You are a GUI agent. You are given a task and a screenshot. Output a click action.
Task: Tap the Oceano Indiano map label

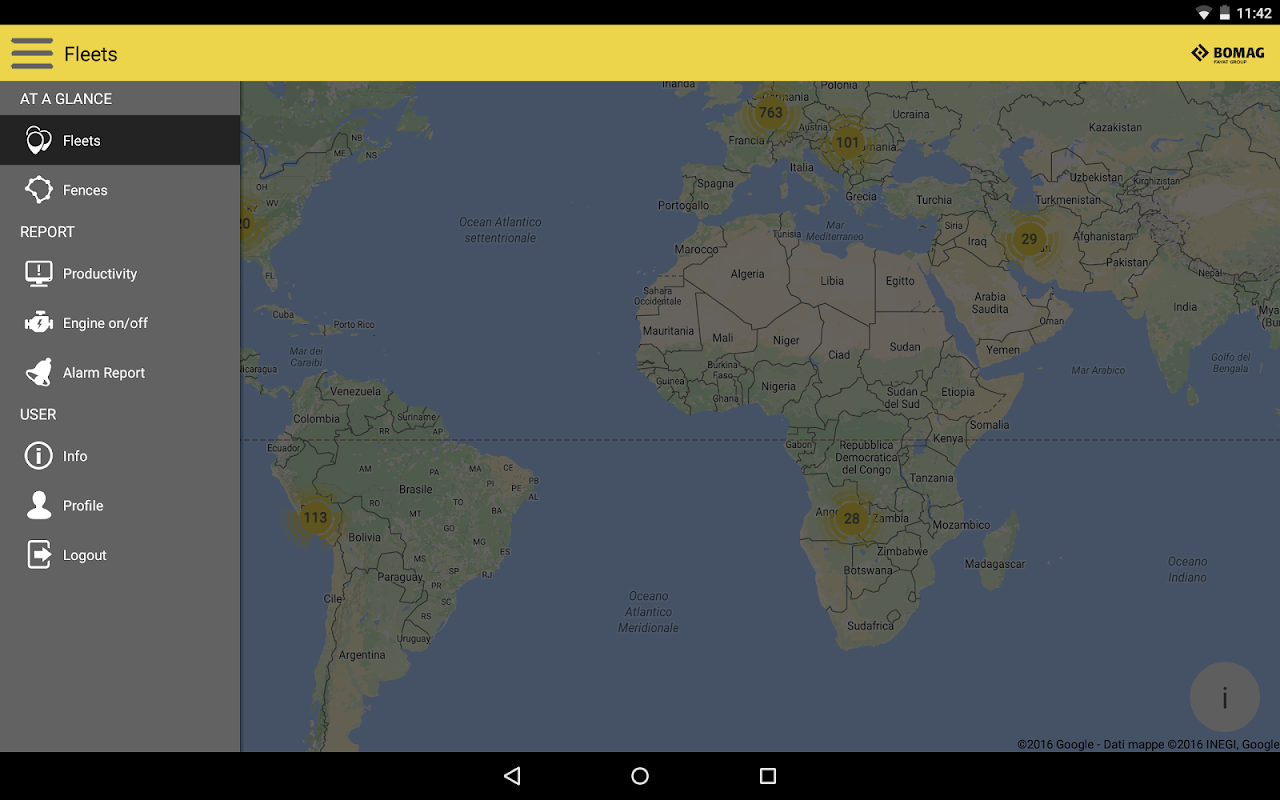click(1188, 569)
